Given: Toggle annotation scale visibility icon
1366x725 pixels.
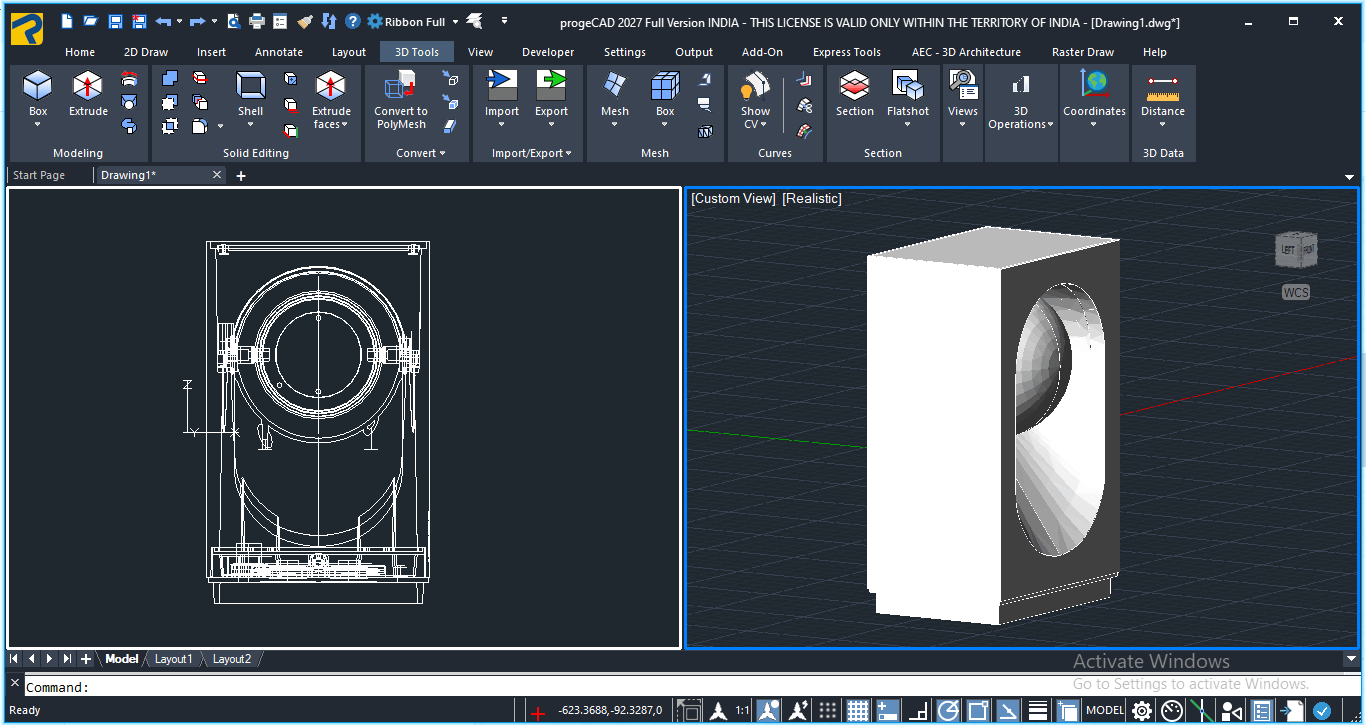Looking at the screenshot, I should click(768, 711).
